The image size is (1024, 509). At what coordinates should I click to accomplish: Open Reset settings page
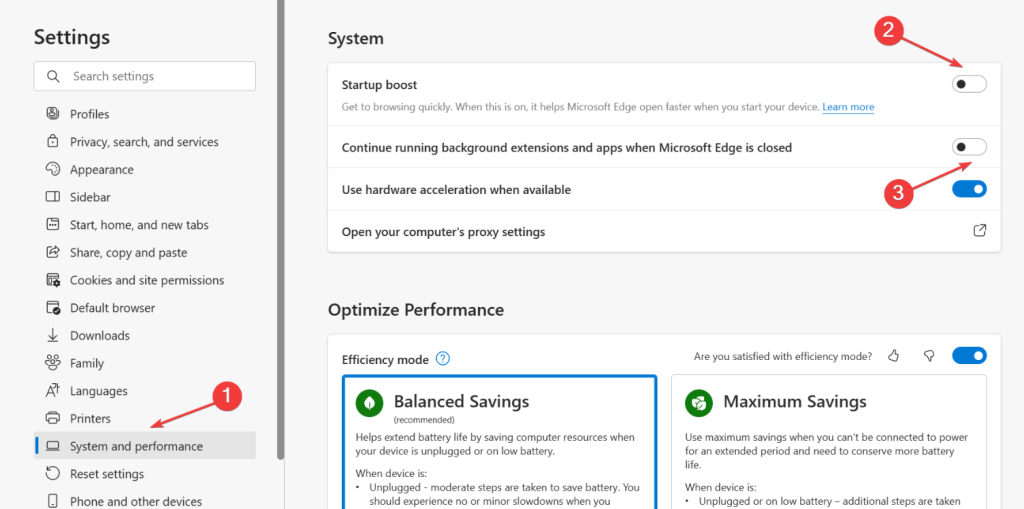pyautogui.click(x=106, y=474)
